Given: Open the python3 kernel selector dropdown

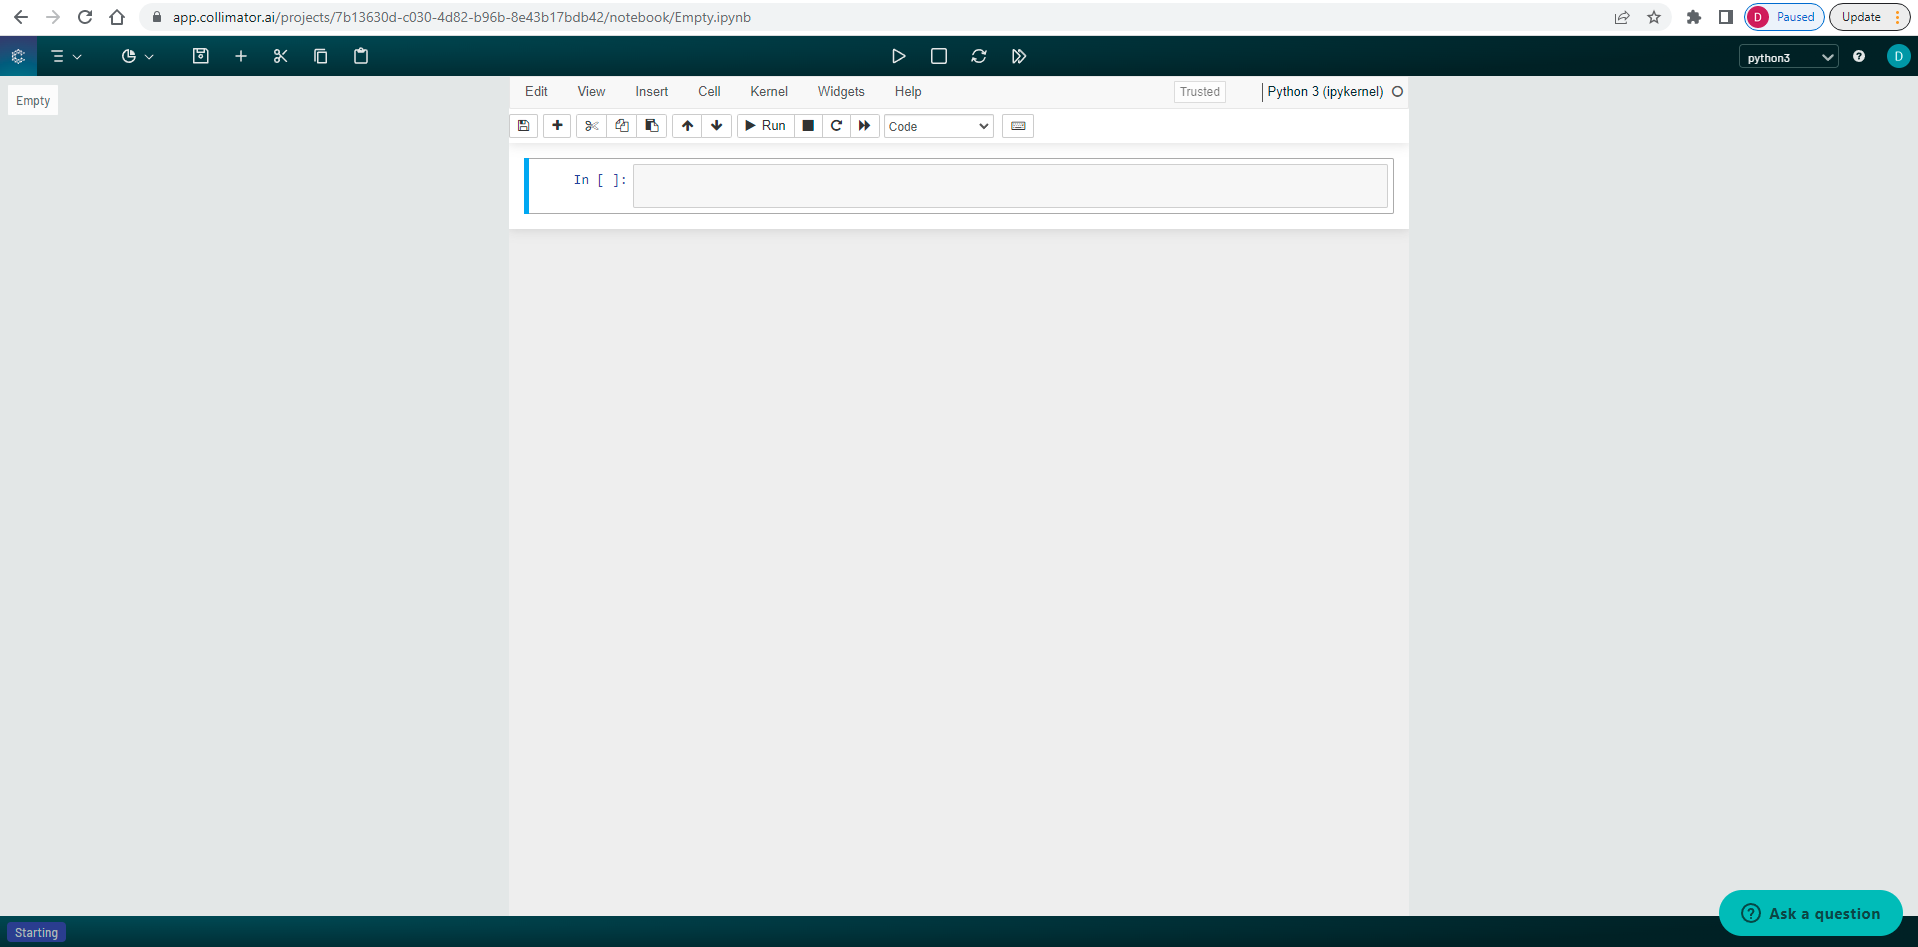Looking at the screenshot, I should (x=1786, y=57).
